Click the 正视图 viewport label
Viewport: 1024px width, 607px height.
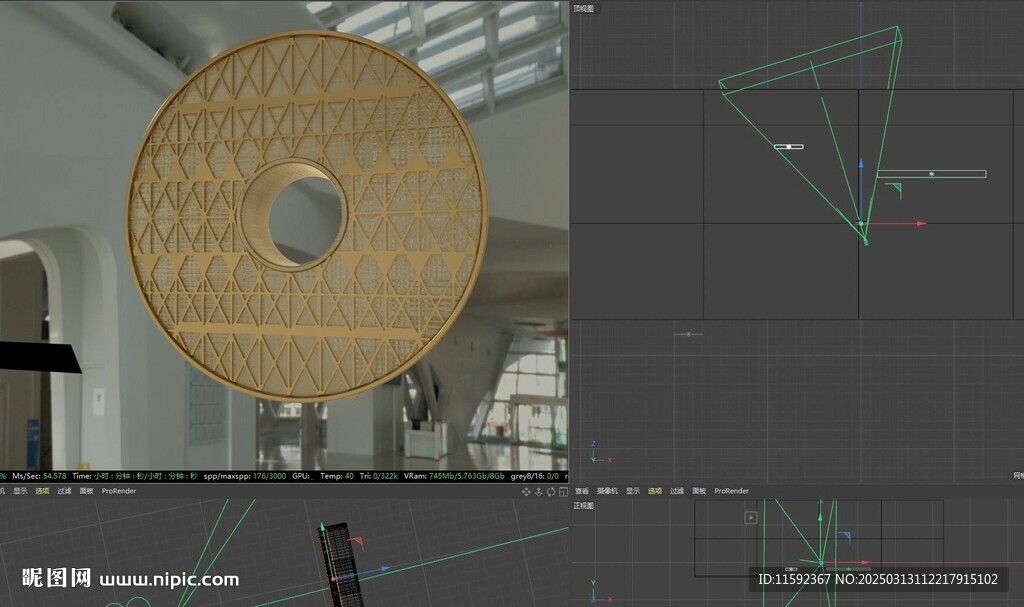(x=584, y=506)
